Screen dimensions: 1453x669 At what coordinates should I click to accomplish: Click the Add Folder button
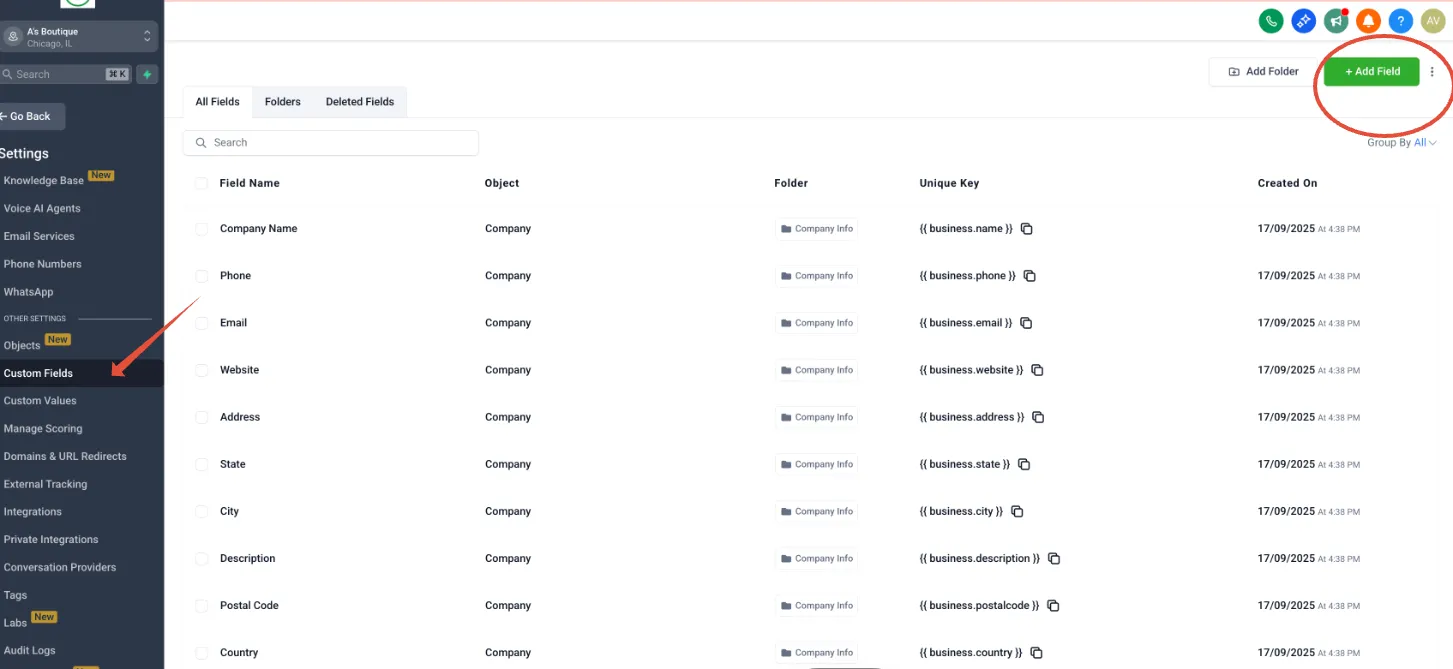coord(1264,72)
